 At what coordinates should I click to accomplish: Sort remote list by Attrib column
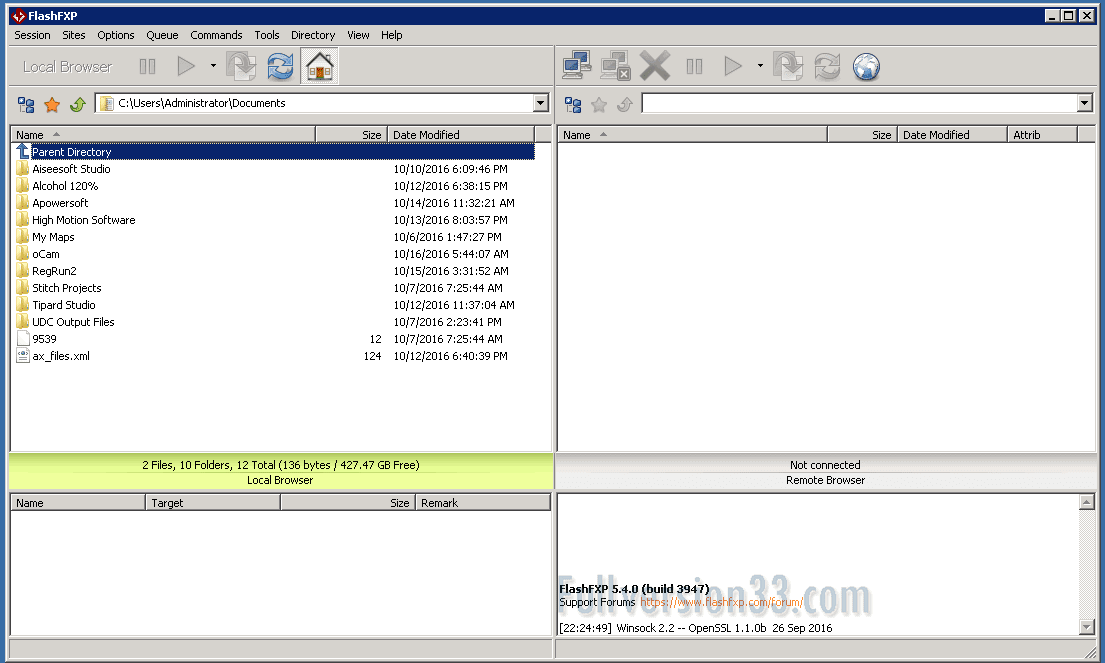click(x=1042, y=135)
